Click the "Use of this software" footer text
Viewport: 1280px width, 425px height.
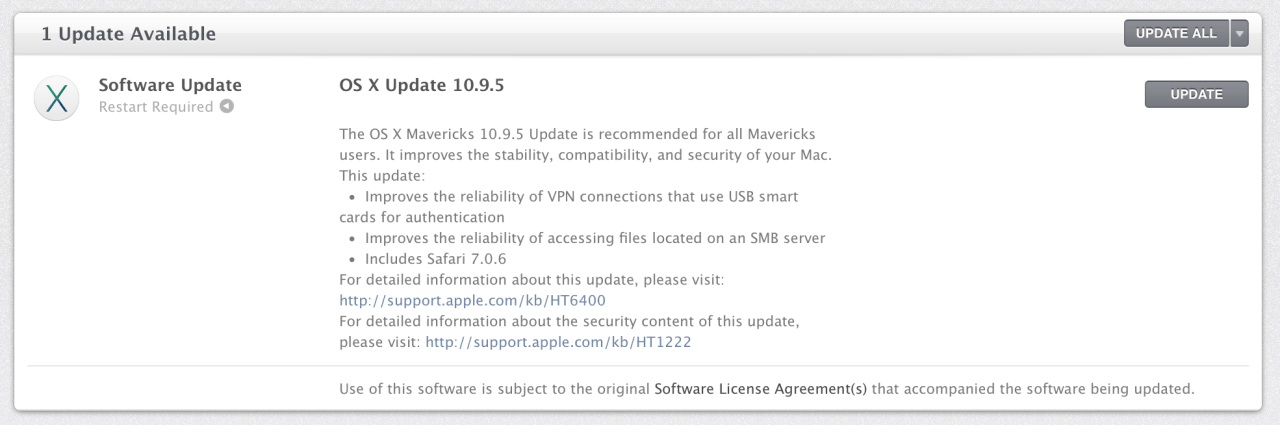coord(494,388)
